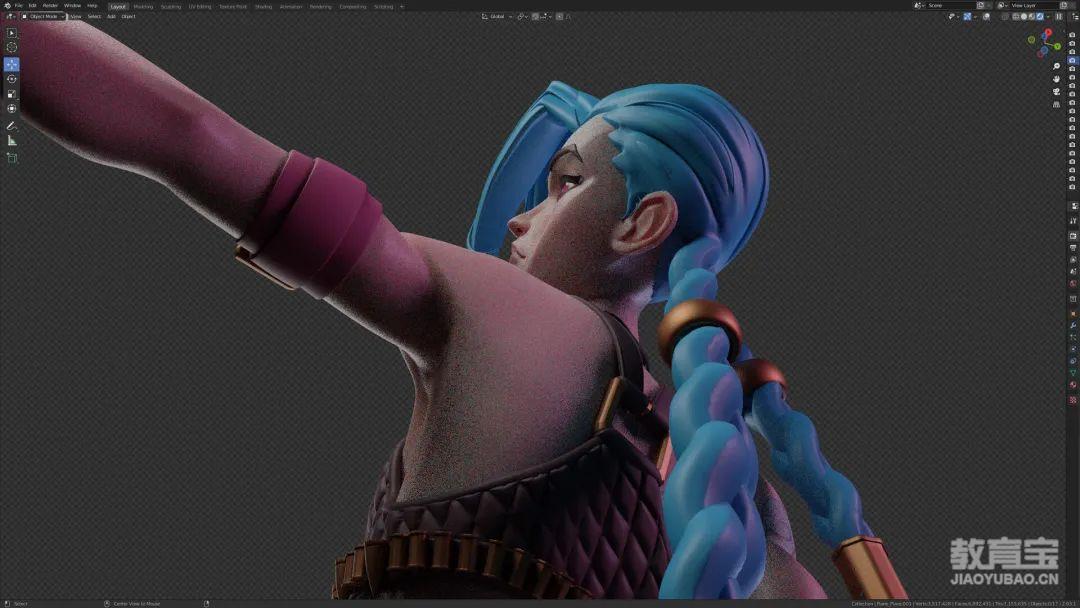
Task: Open the object visibility filter dropdown
Action: point(956,17)
